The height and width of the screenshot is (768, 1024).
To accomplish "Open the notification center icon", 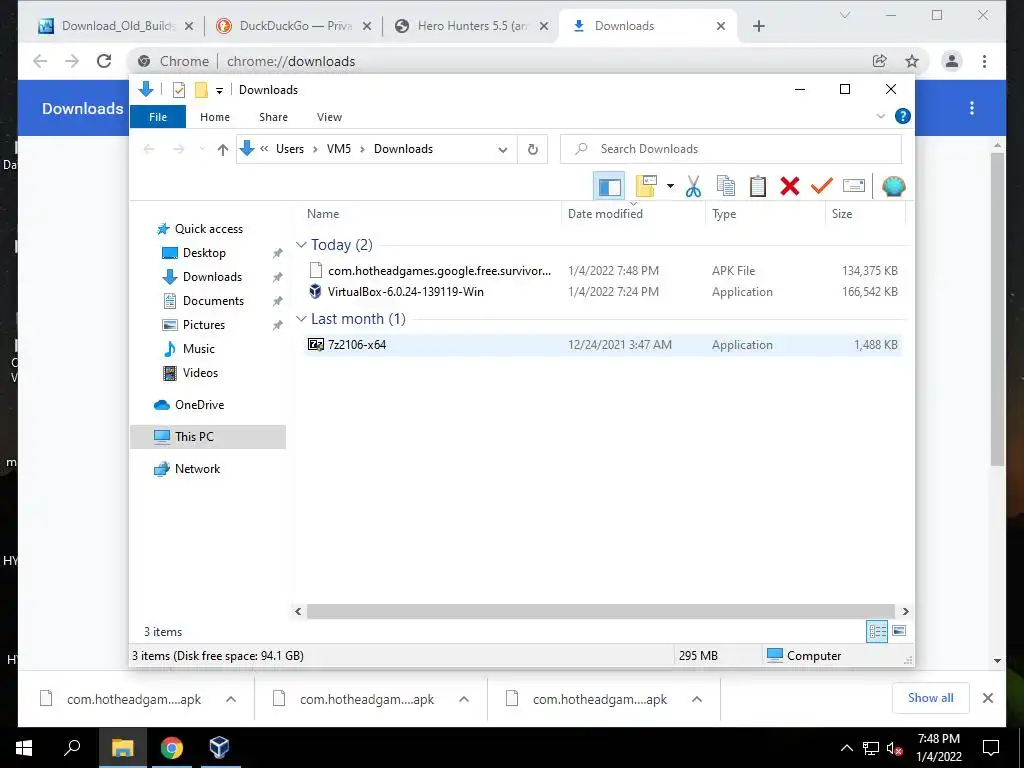I will tap(991, 748).
